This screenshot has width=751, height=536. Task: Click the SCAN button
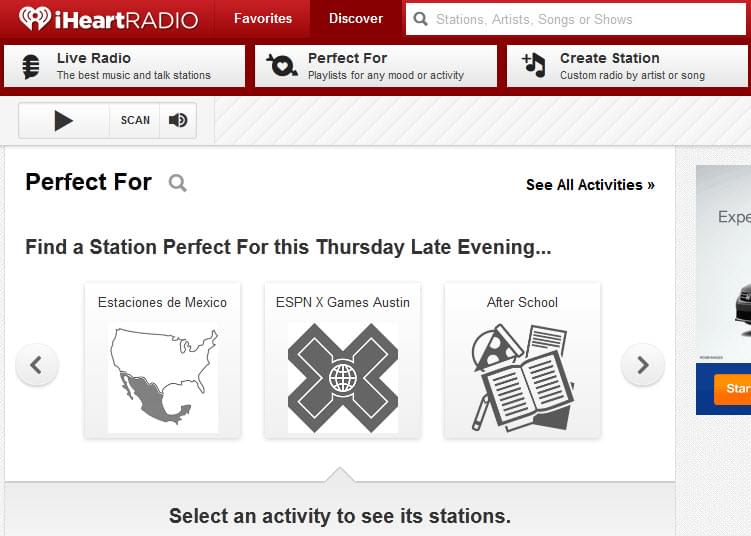(135, 121)
